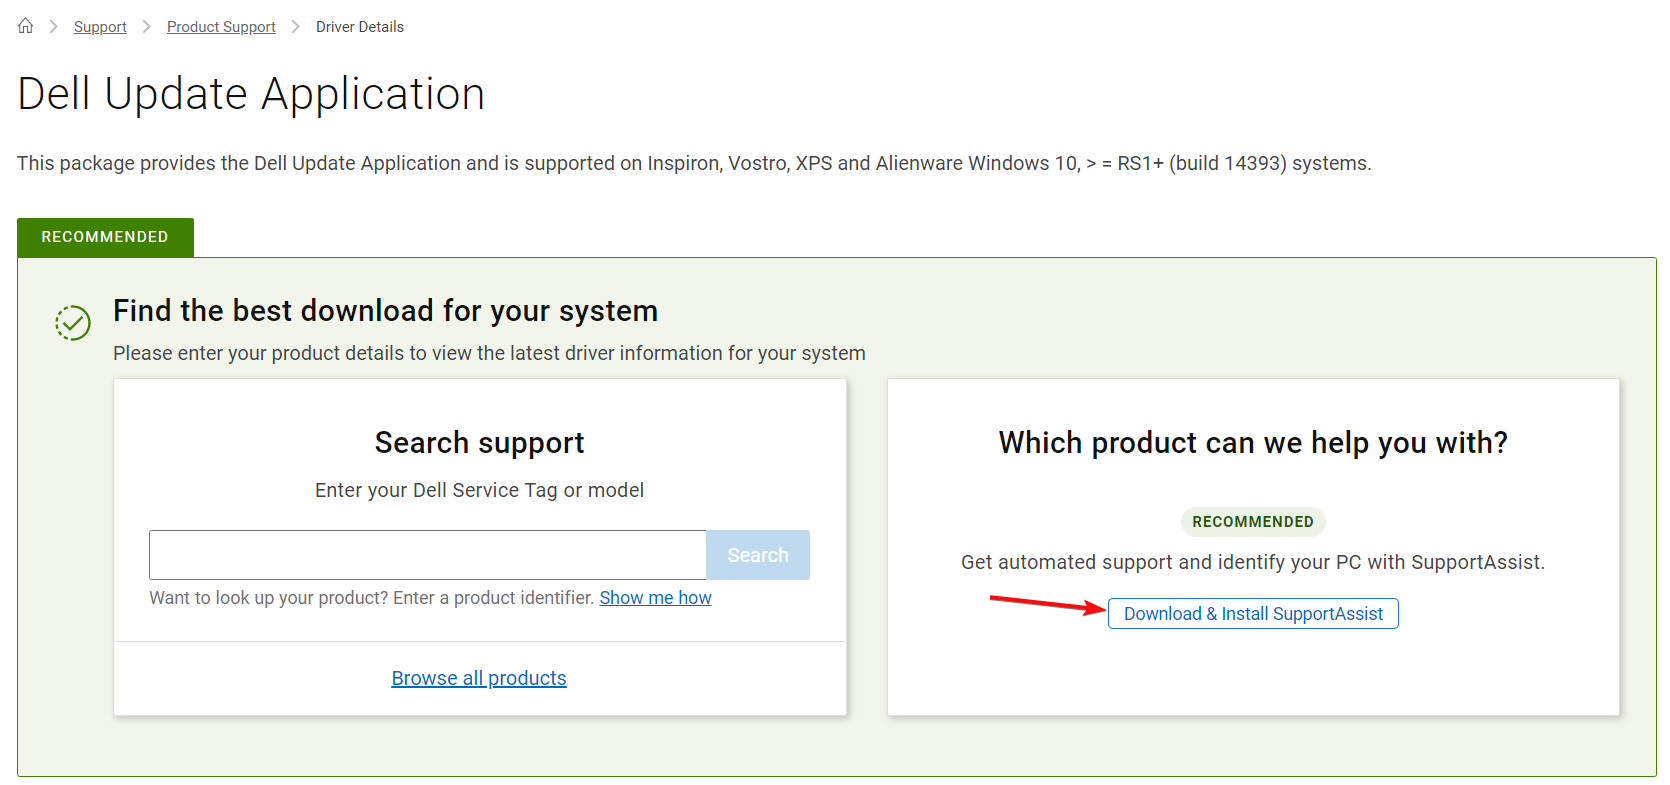Click the package description paragraph
1670x785 pixels.
(x=694, y=163)
